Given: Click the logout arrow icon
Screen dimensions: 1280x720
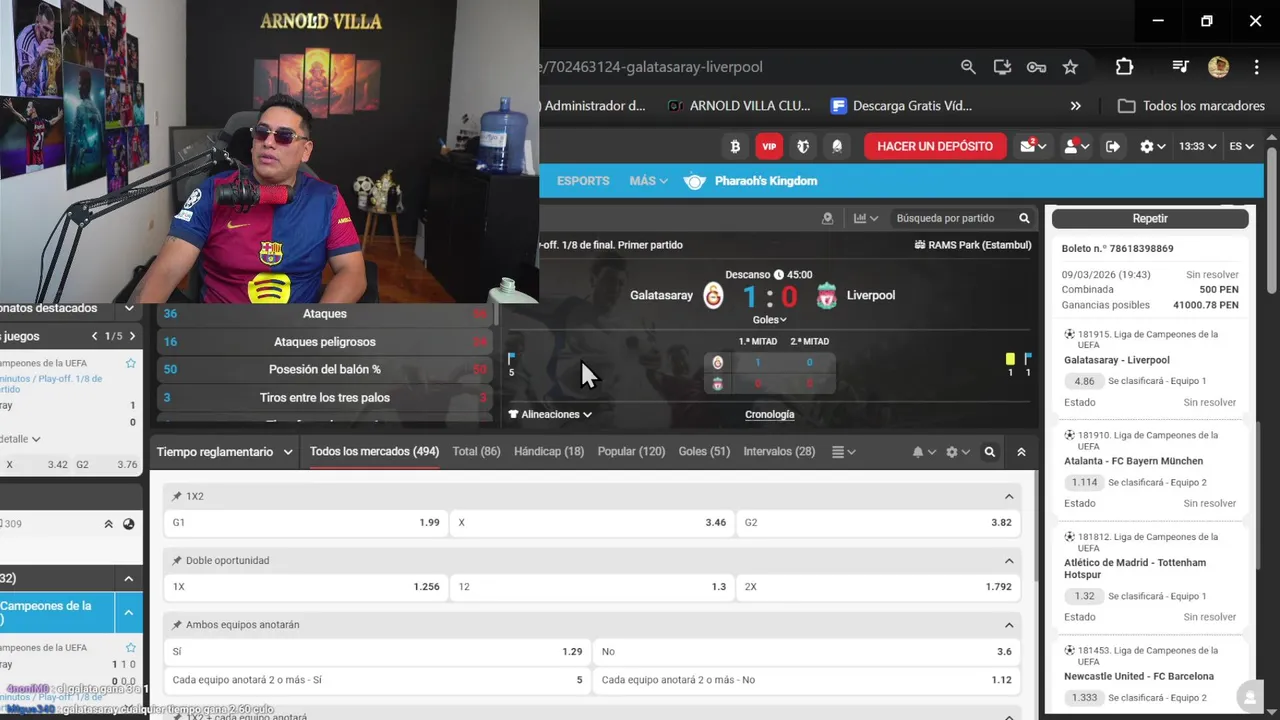Looking at the screenshot, I should [1113, 146].
